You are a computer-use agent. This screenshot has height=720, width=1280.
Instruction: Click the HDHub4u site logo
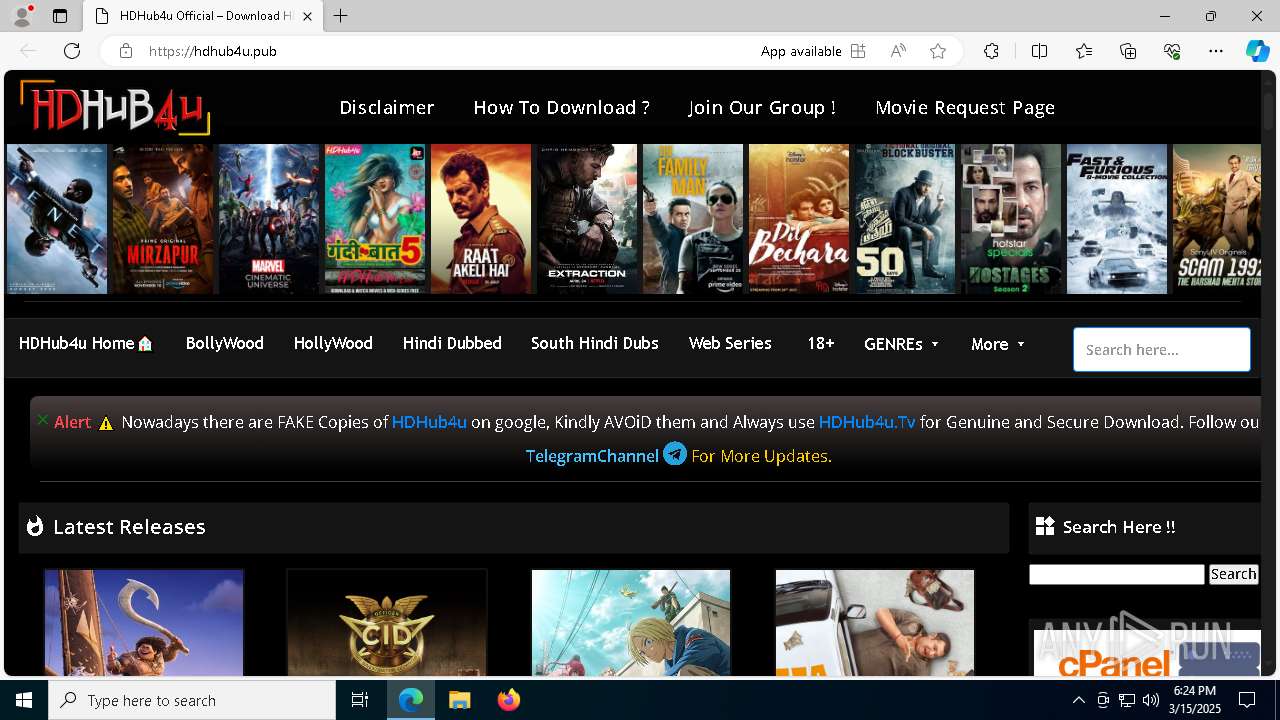pyautogui.click(x=114, y=107)
